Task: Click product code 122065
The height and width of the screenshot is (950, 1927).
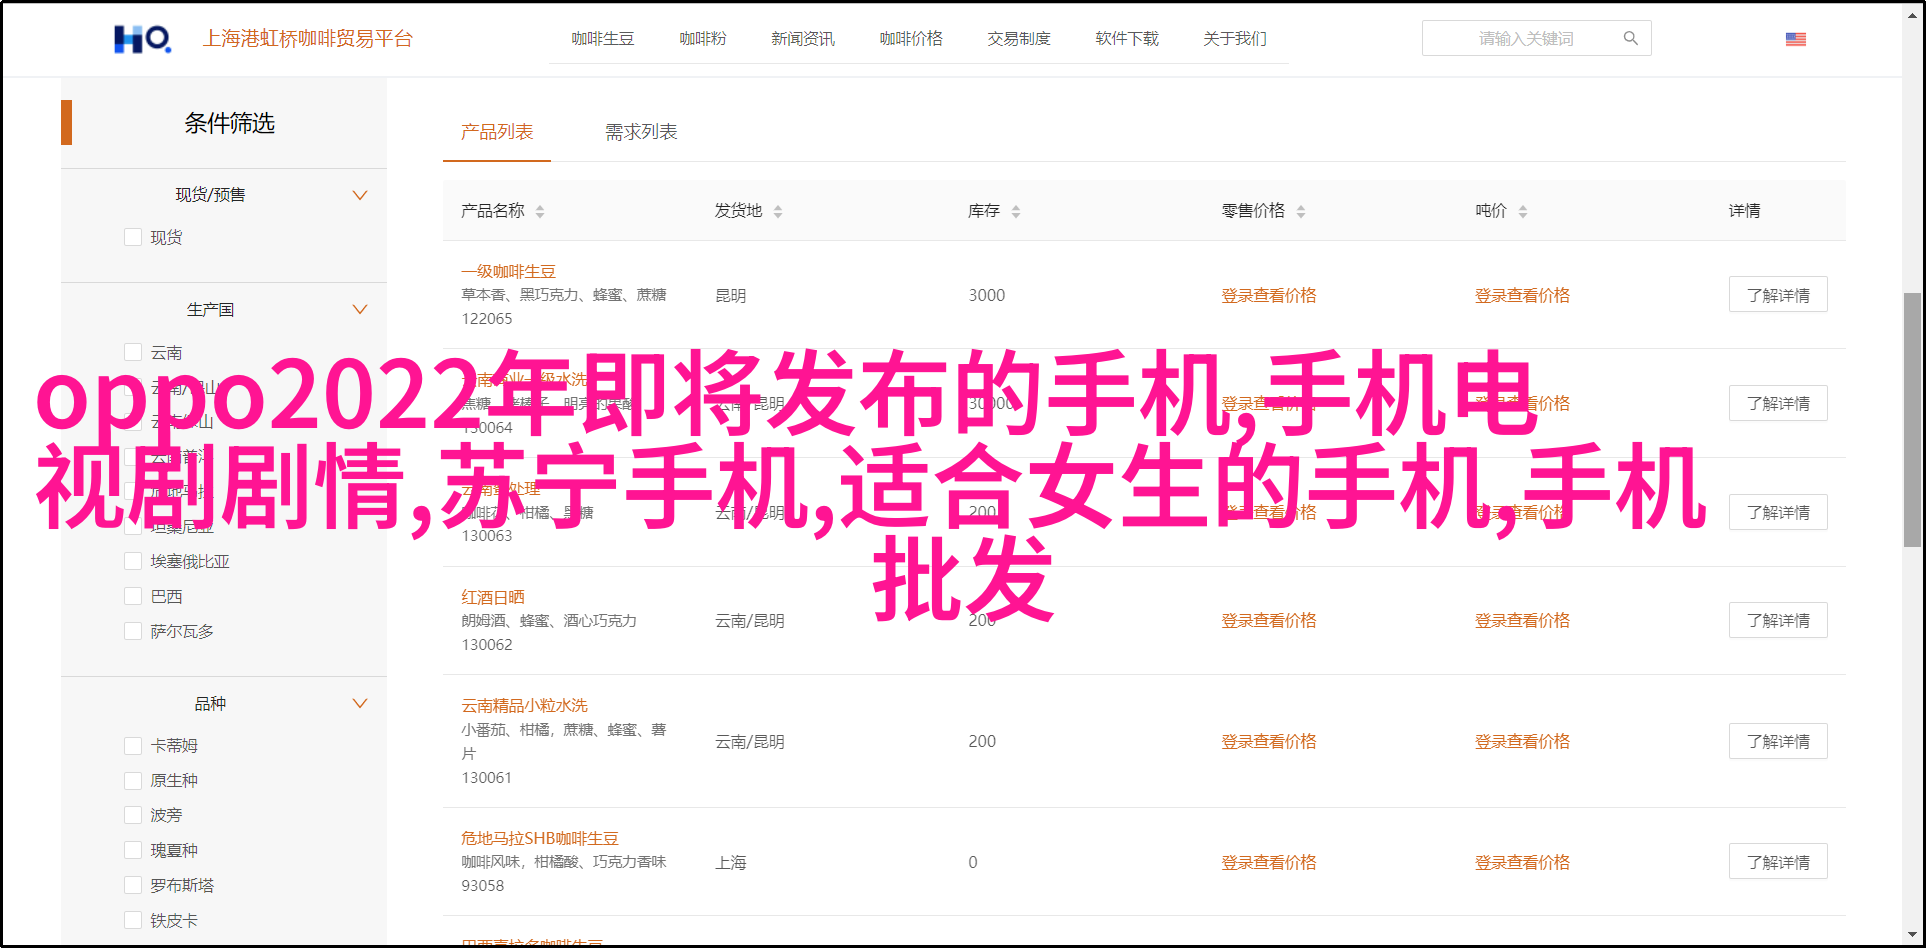Action: click(x=487, y=319)
